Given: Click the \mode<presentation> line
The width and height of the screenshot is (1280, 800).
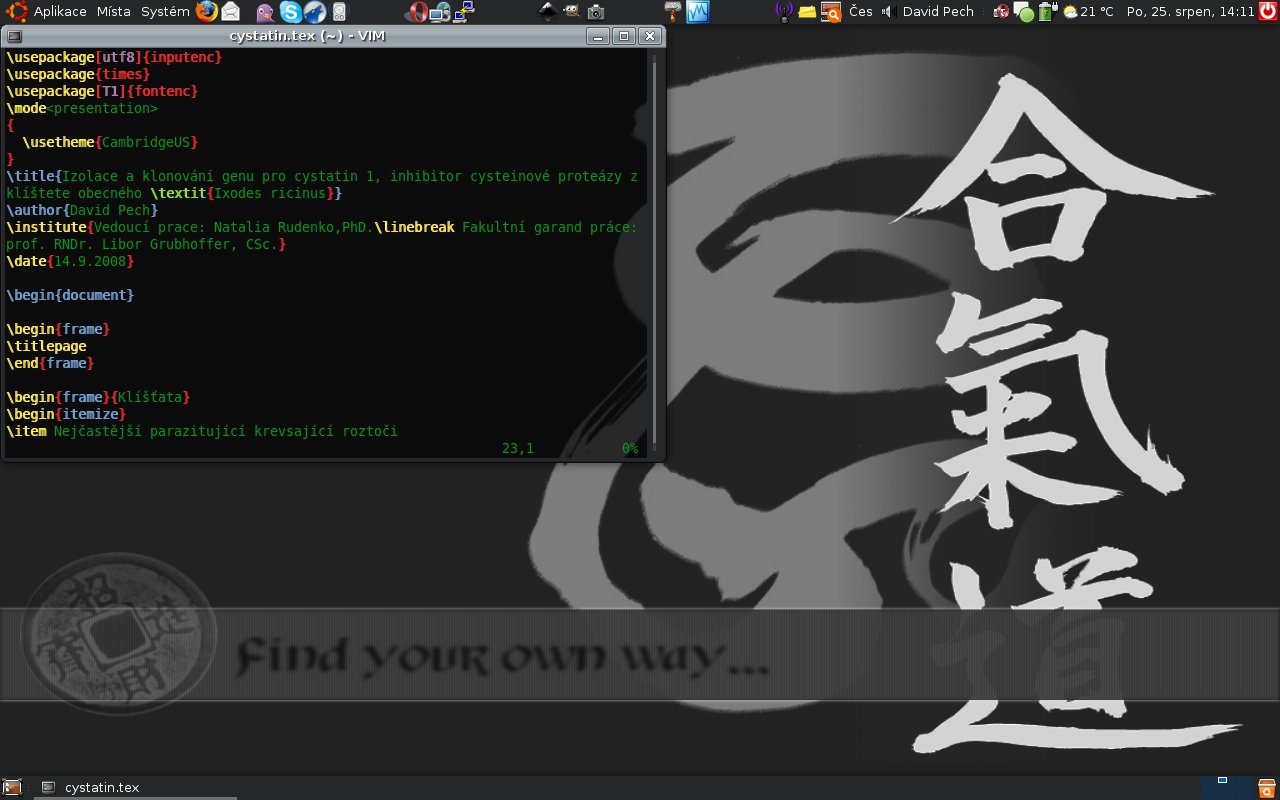Looking at the screenshot, I should pos(82,108).
